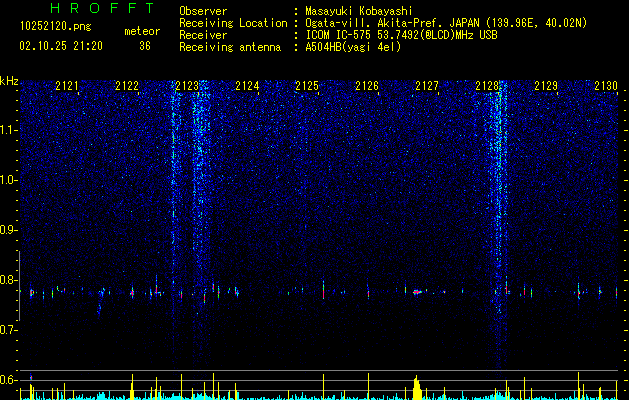Click the meteor count 36
Image resolution: width=629 pixels, height=400 pixels.
145,46
